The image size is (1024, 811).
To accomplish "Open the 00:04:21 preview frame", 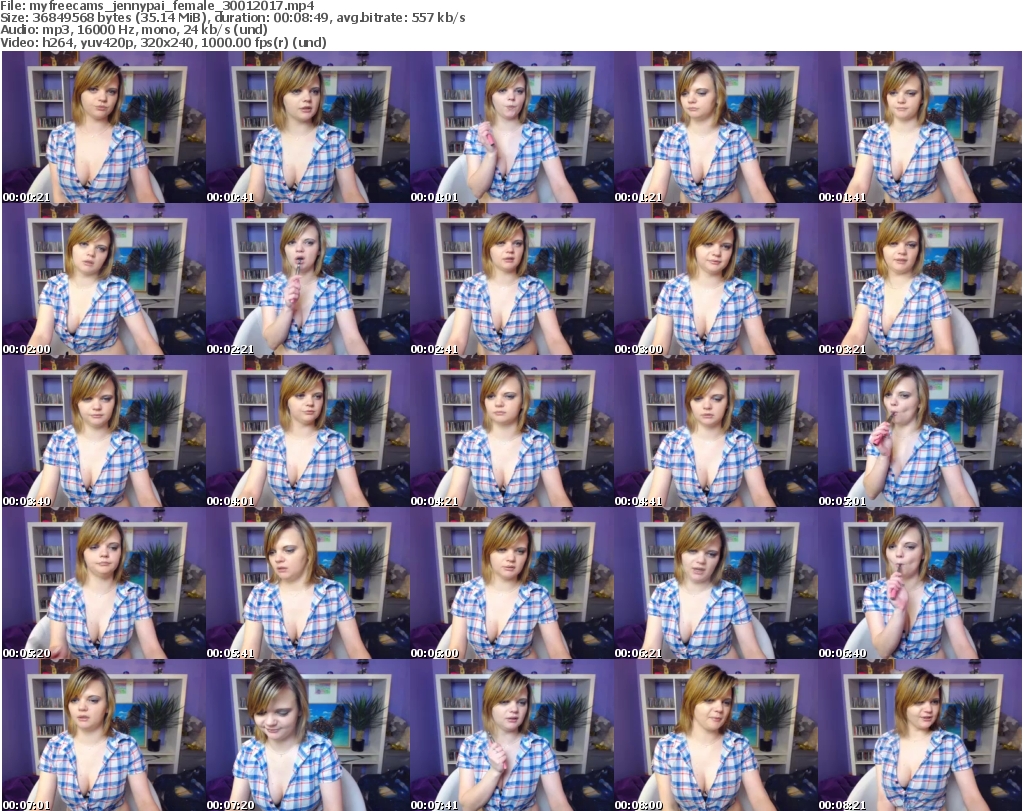I will coord(511,431).
